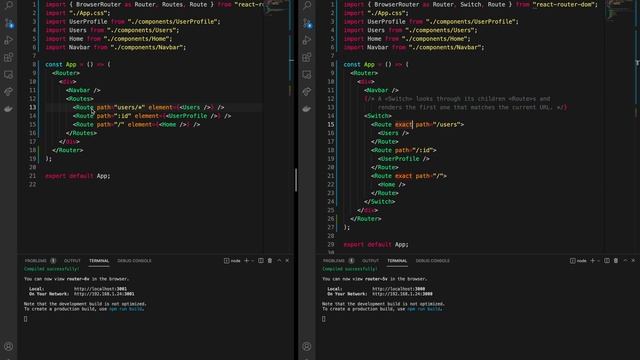Viewport: 640px width, 360px height.
Task: Click <Navbar /> on line 11, left editor
Action: (x=83, y=90)
